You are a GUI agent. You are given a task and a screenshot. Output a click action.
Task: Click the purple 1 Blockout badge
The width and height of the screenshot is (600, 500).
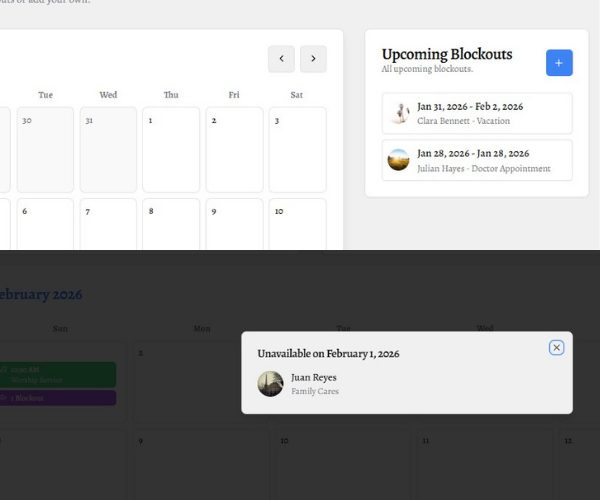pyautogui.click(x=58, y=398)
